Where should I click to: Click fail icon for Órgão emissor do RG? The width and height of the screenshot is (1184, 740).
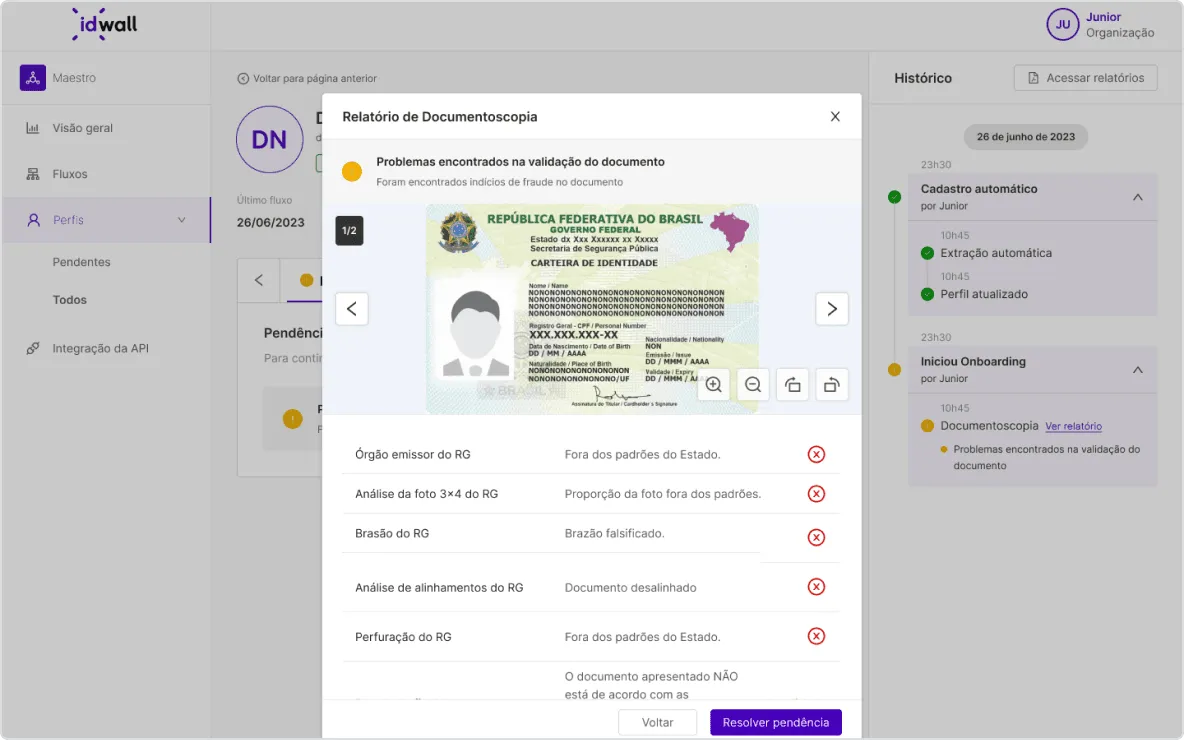pyautogui.click(x=816, y=455)
